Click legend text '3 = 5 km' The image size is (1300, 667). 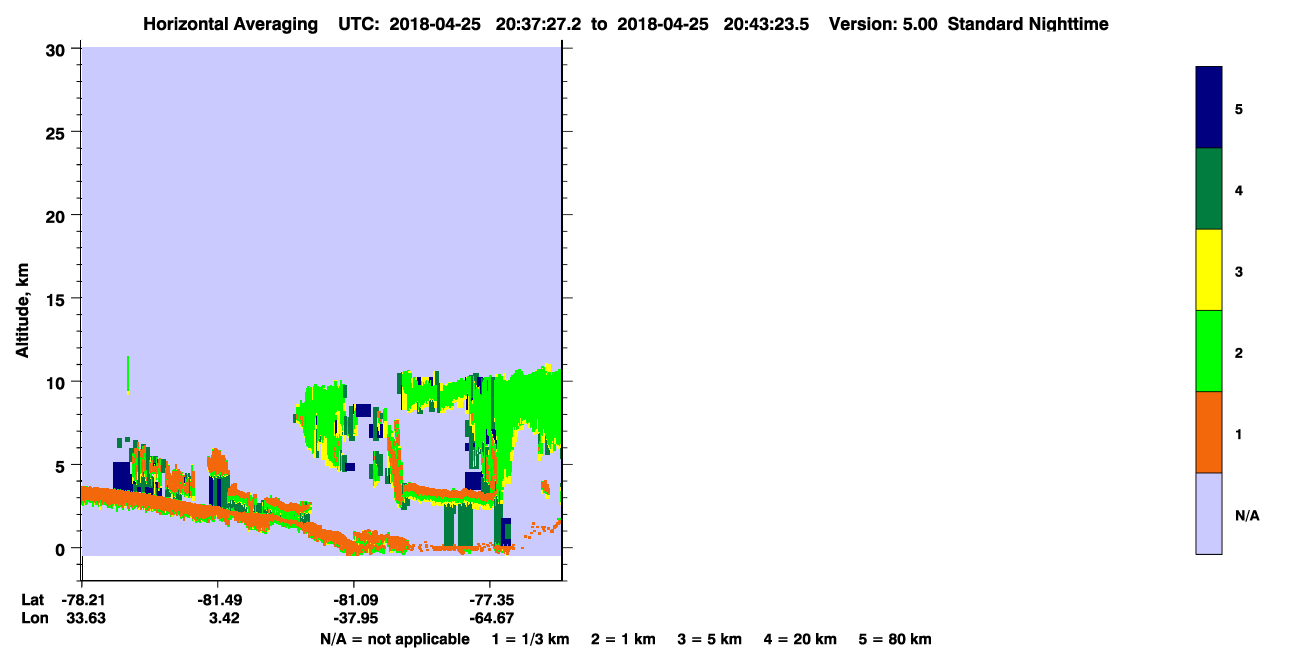710,639
